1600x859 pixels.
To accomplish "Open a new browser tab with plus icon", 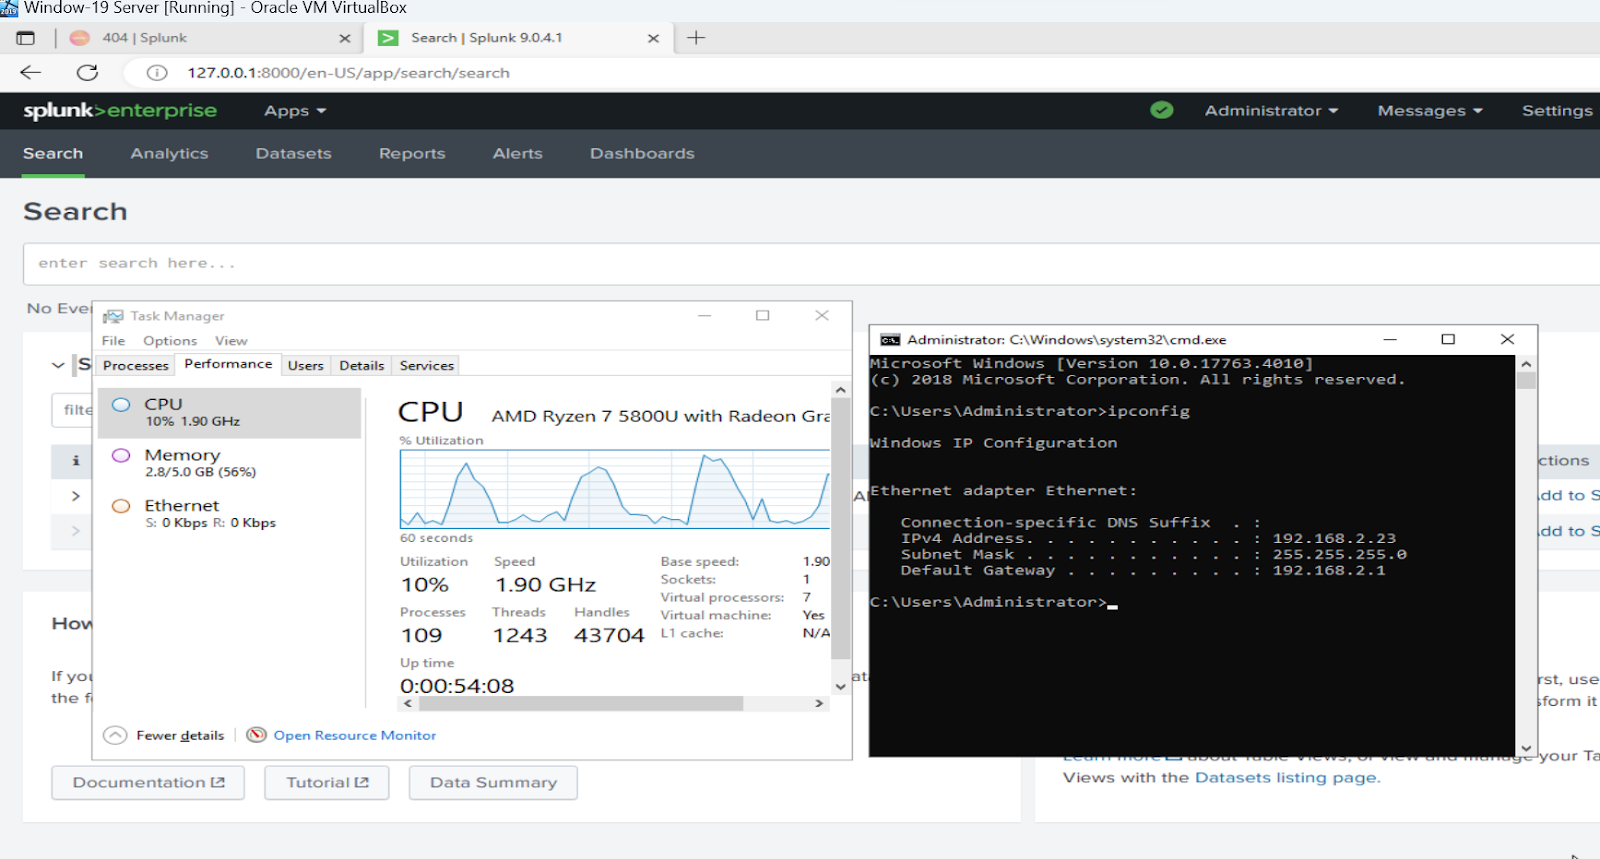I will point(696,37).
